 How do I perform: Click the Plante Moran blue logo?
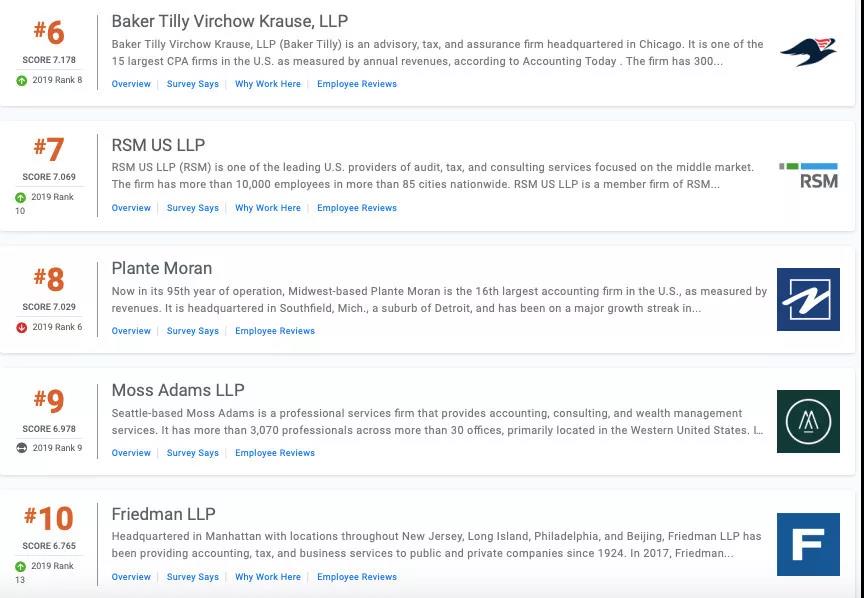point(808,299)
